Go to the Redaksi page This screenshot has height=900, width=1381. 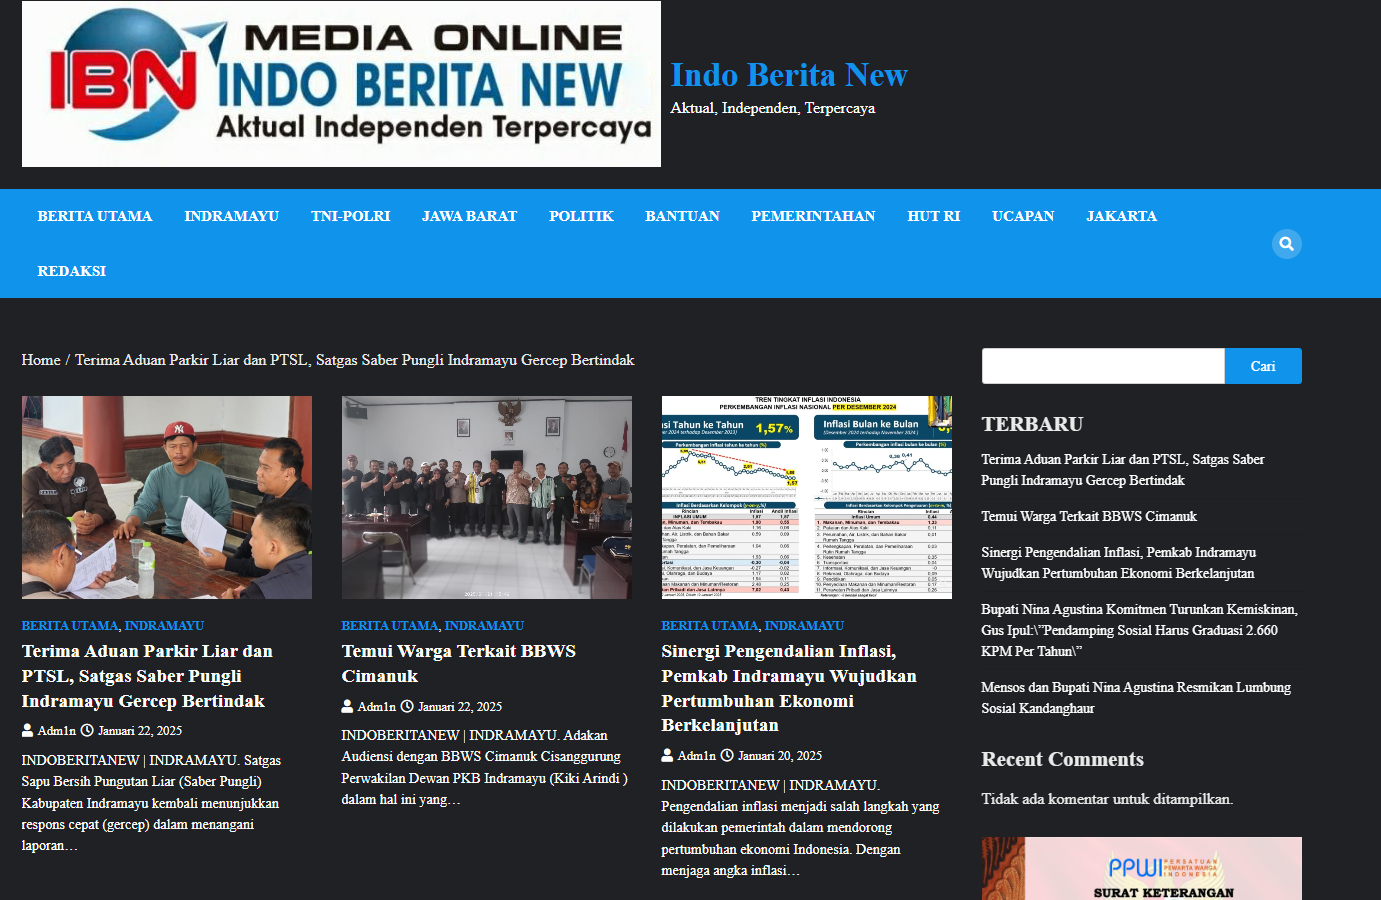tap(72, 271)
